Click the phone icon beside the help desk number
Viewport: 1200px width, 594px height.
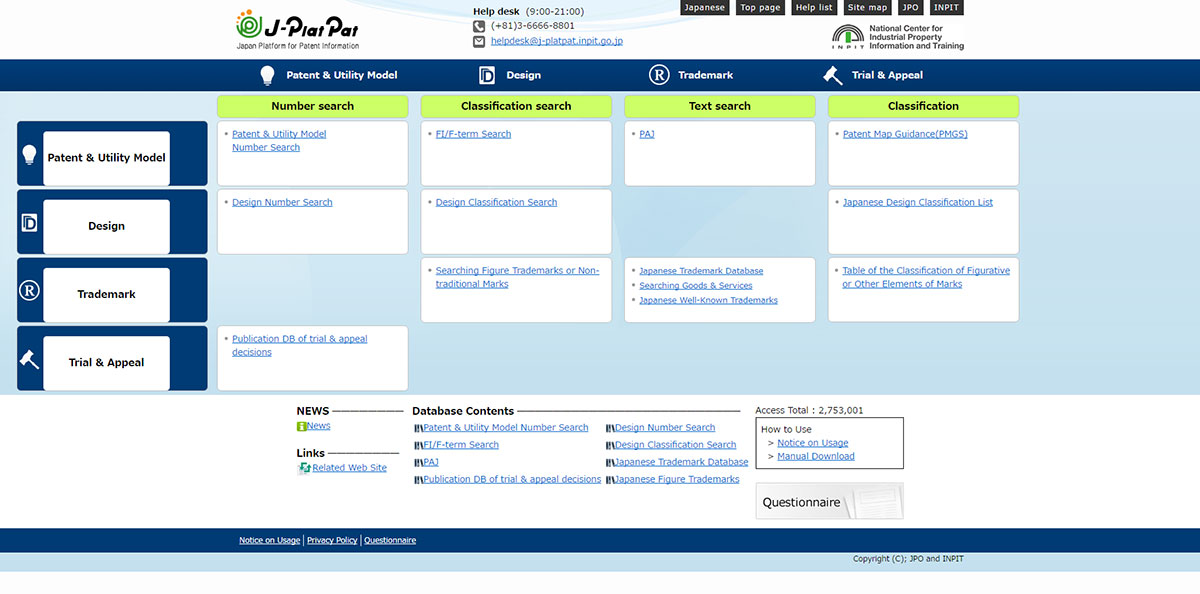click(x=479, y=26)
